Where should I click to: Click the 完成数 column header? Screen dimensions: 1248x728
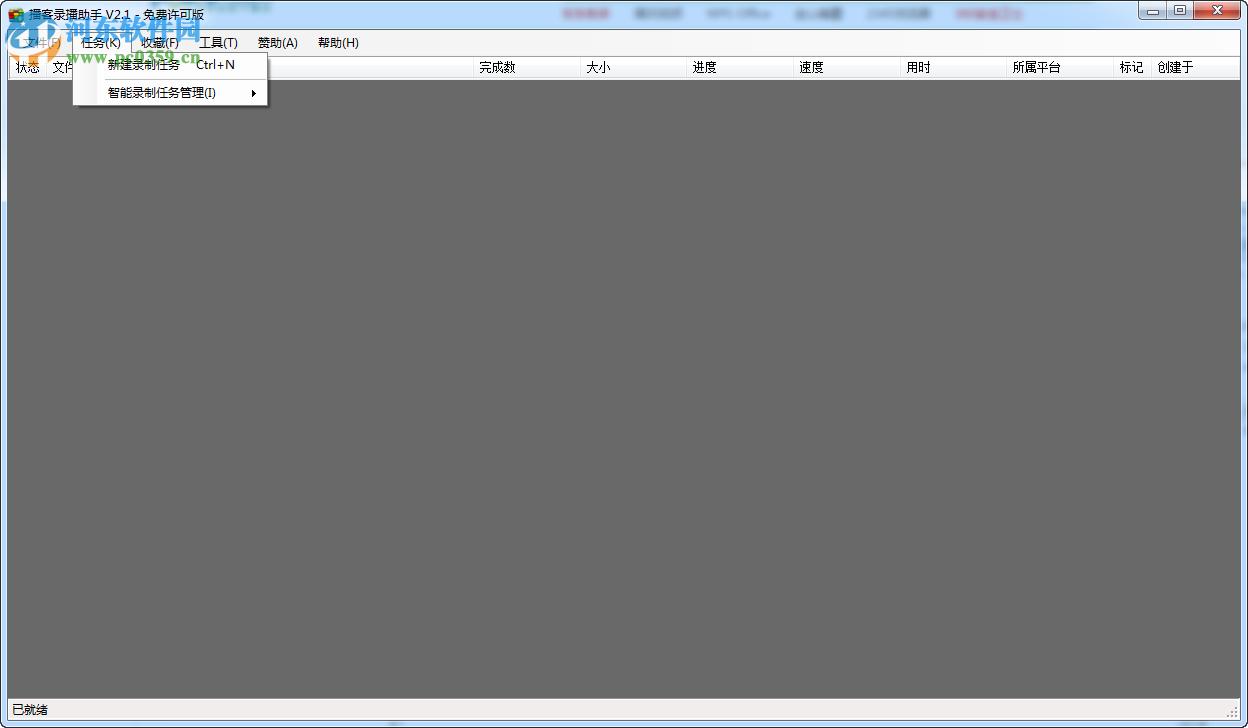[498, 67]
